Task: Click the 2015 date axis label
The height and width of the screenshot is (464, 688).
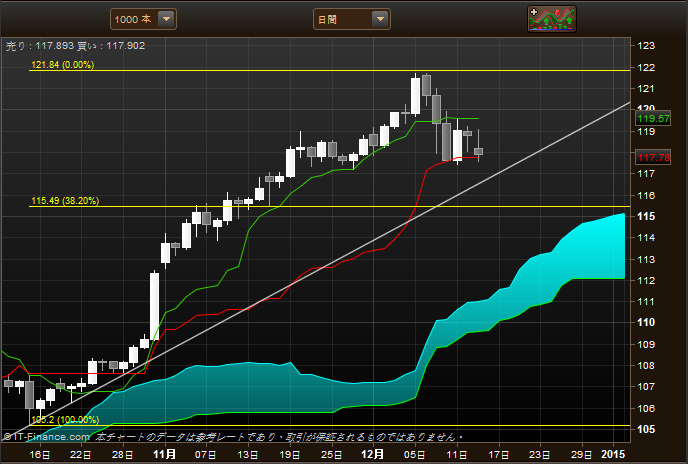Action: tap(613, 454)
